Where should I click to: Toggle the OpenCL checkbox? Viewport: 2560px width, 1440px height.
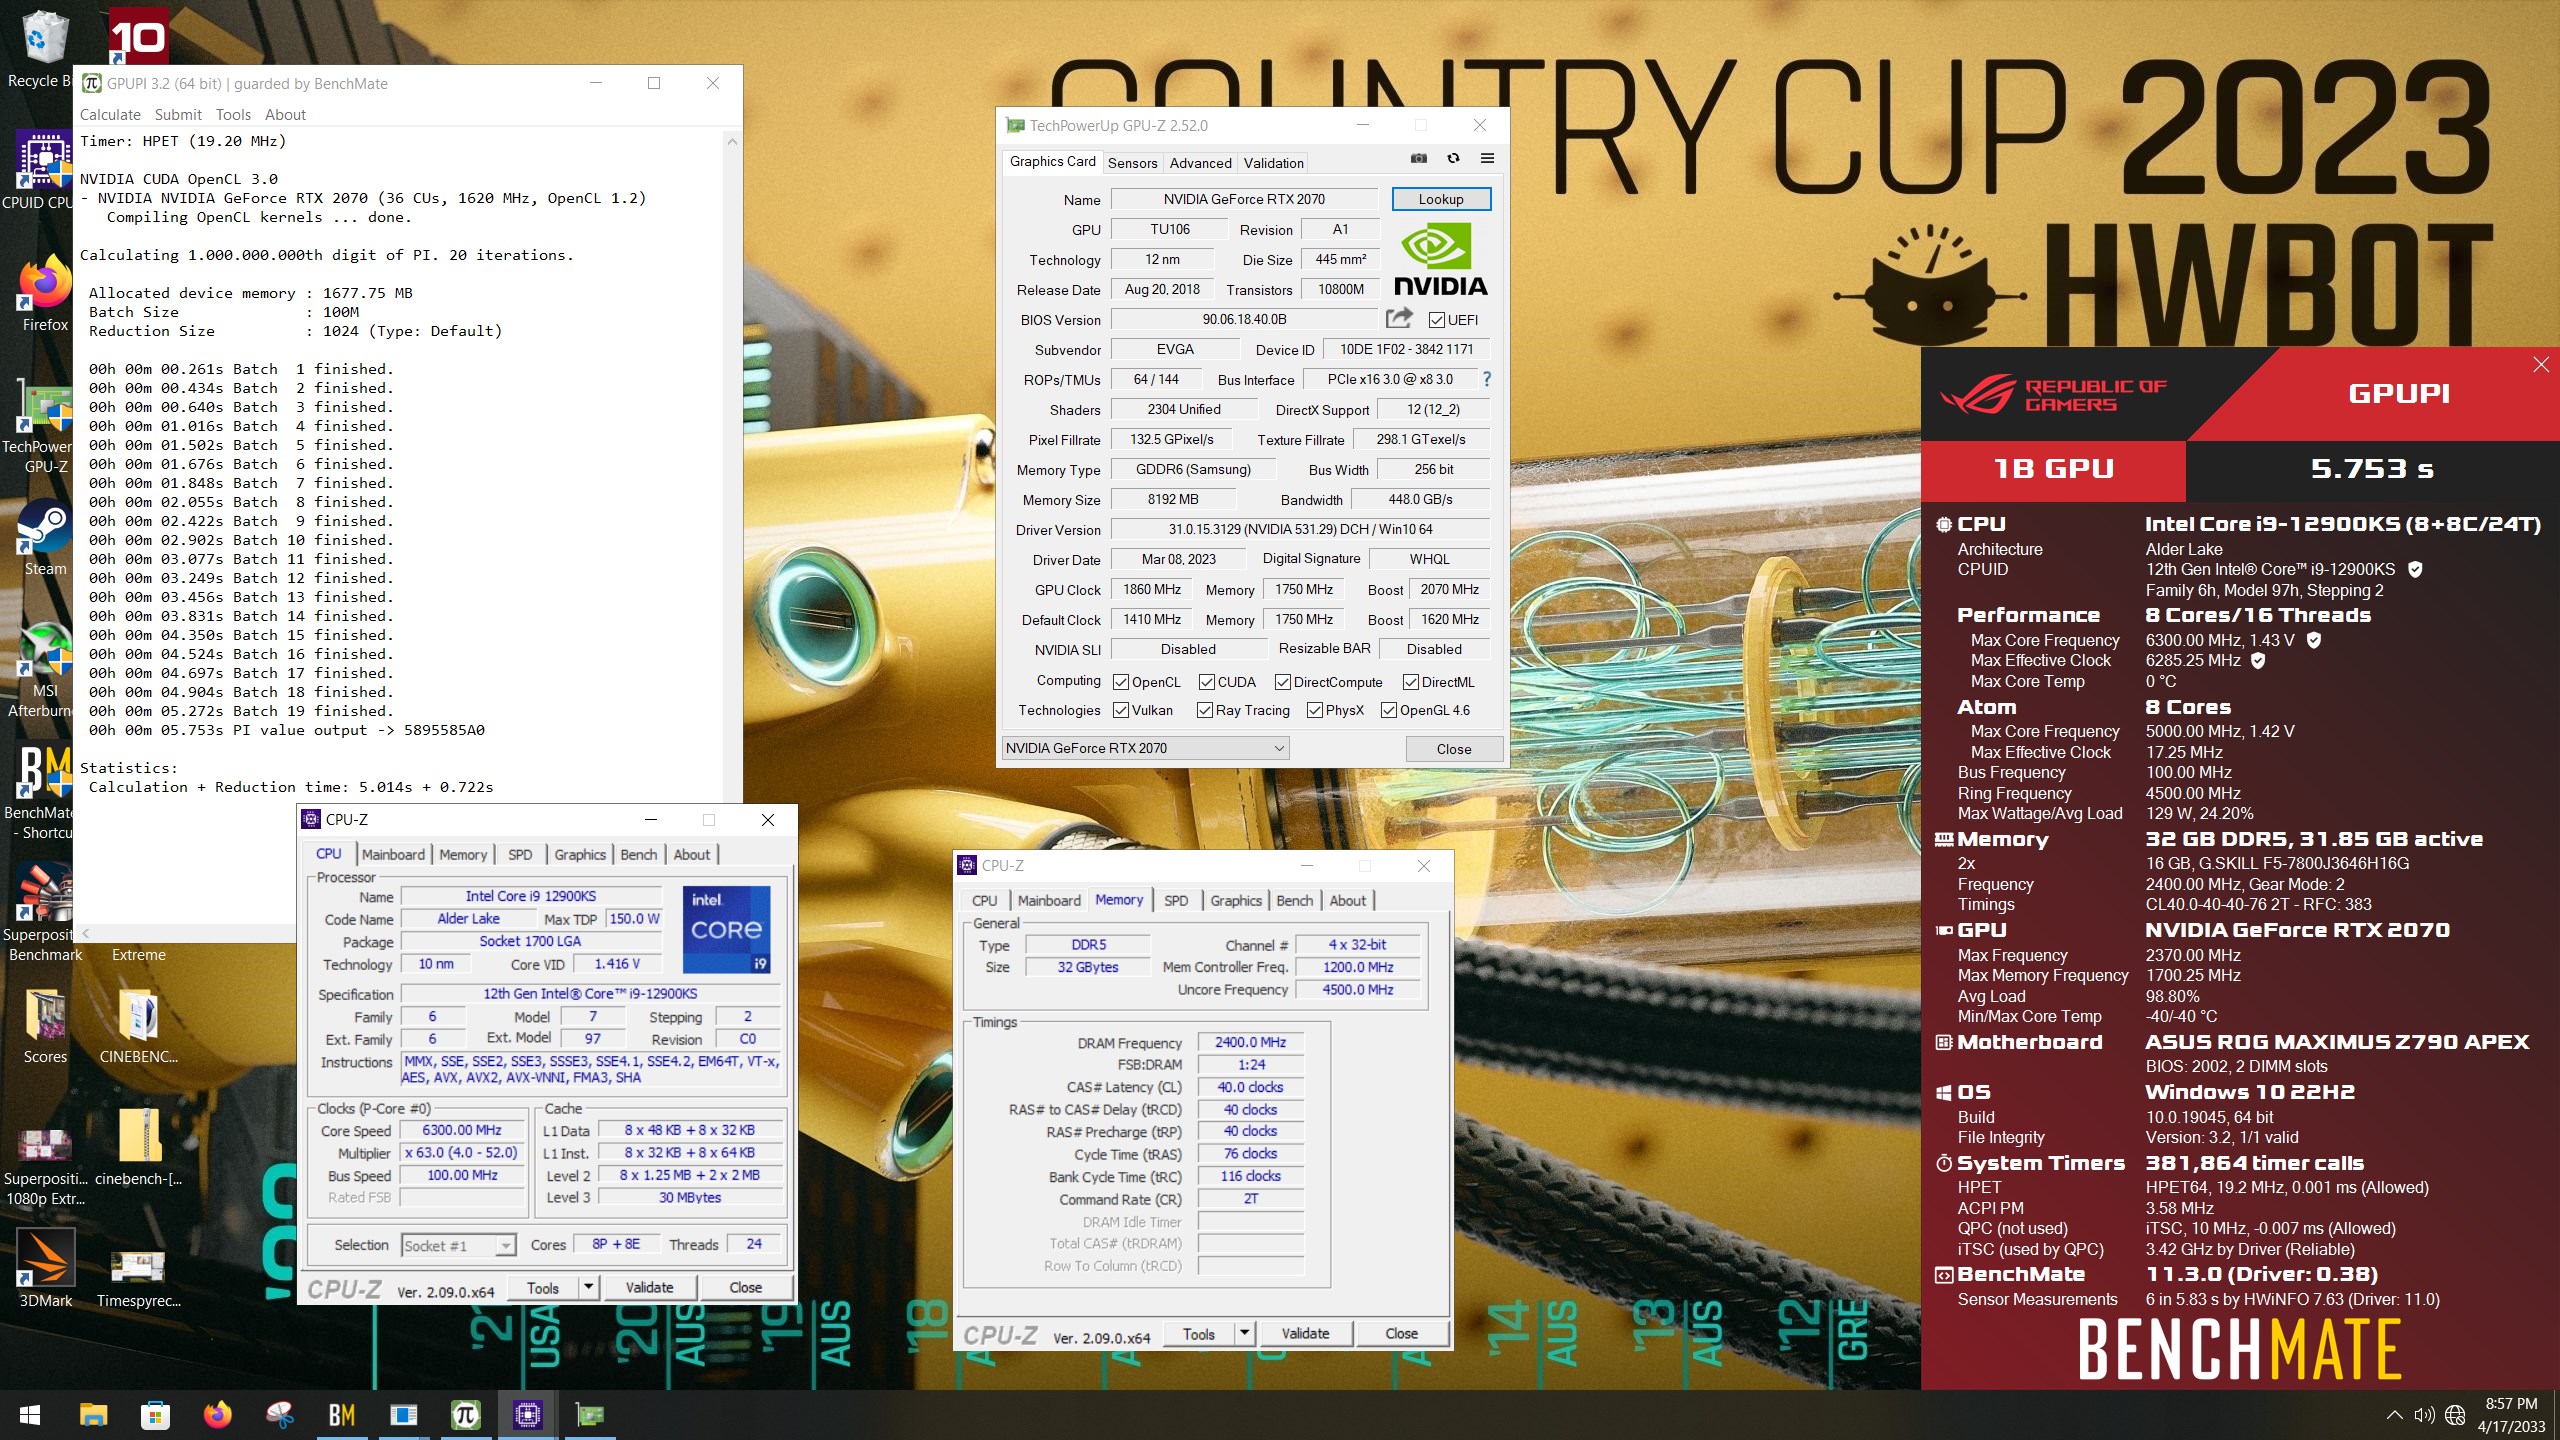point(1121,682)
